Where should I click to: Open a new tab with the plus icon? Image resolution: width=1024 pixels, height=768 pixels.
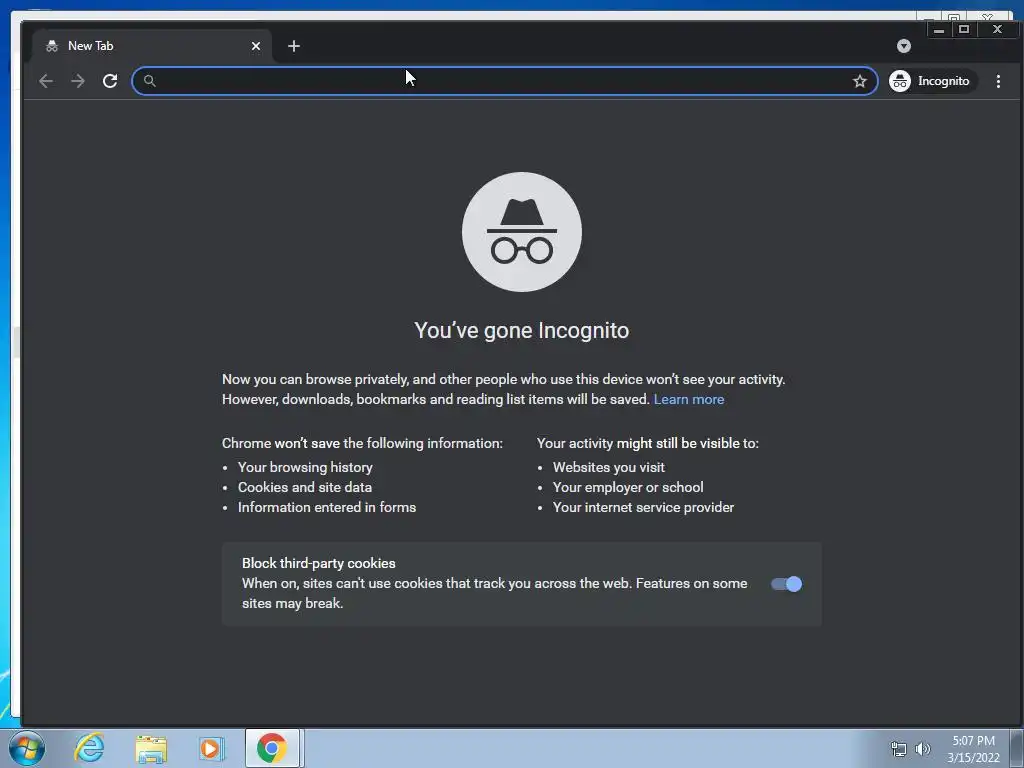point(294,46)
